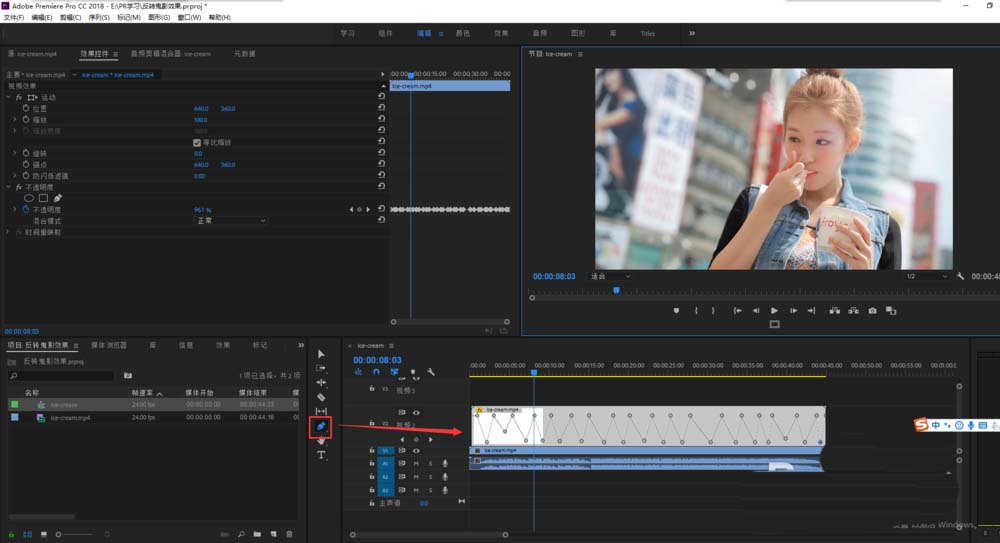Image resolution: width=1000 pixels, height=543 pixels.
Task: Click Step Back 1 Frame button
Action: [x=756, y=311]
